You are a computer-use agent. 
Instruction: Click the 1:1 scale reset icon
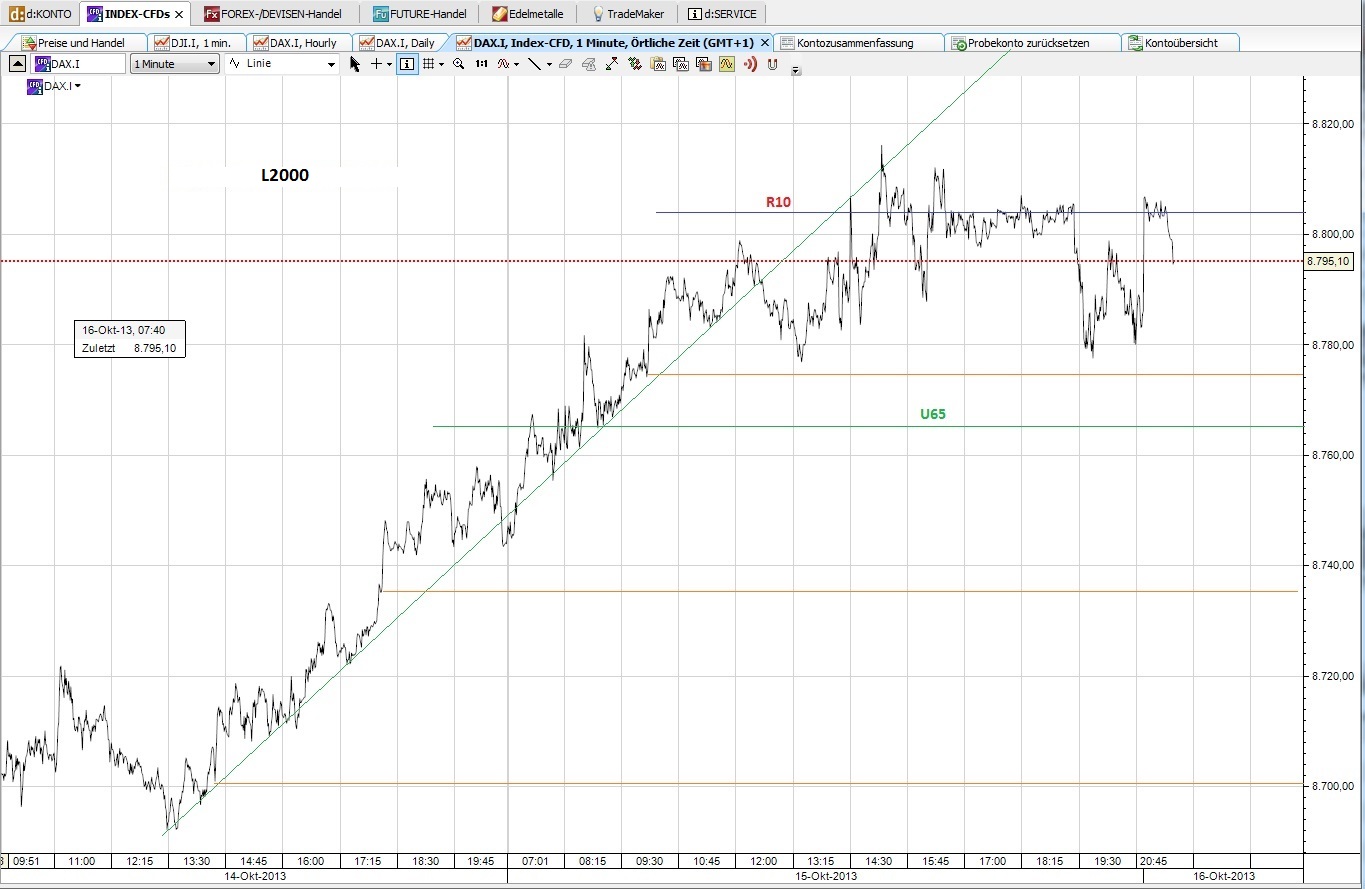pyautogui.click(x=482, y=63)
